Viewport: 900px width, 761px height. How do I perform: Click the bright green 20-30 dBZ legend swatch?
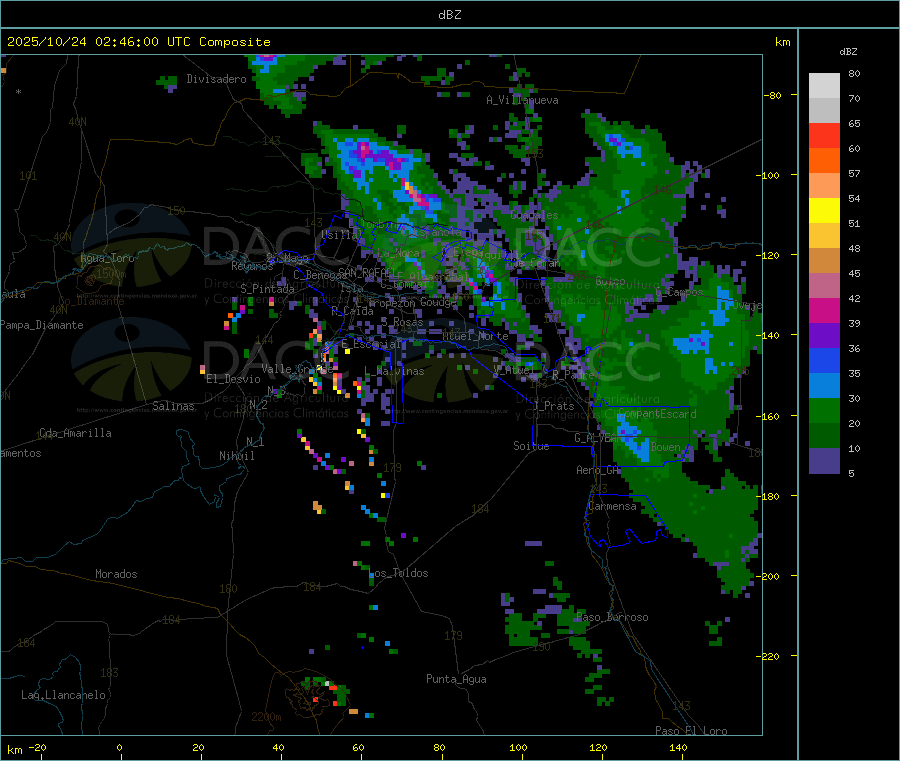tap(824, 410)
